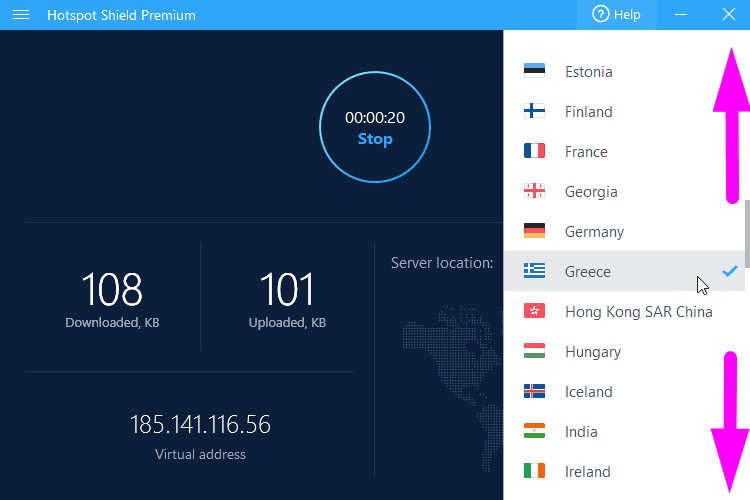Pick Greece in the server list
This screenshot has width=750, height=500.
coord(624,271)
